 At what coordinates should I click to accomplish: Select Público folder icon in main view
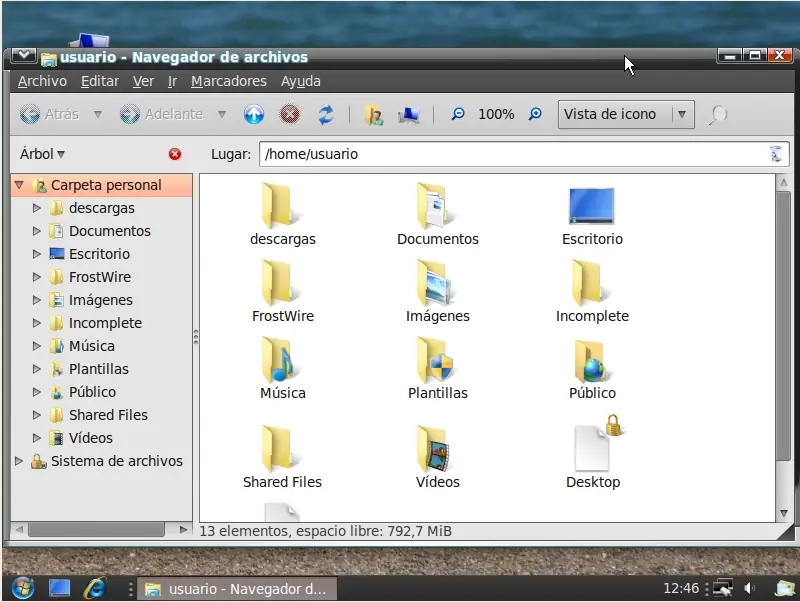tap(590, 360)
